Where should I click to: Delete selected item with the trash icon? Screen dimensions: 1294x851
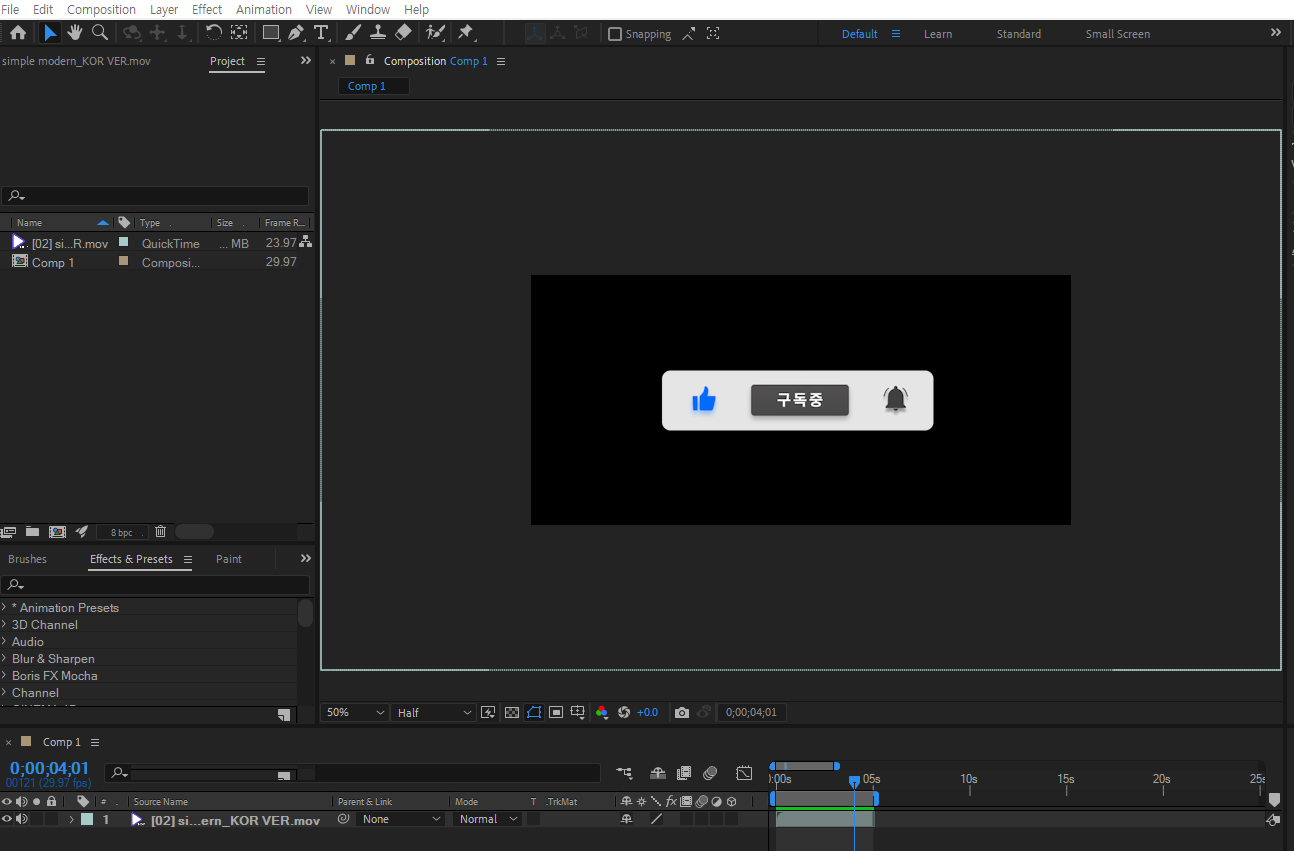(x=160, y=532)
